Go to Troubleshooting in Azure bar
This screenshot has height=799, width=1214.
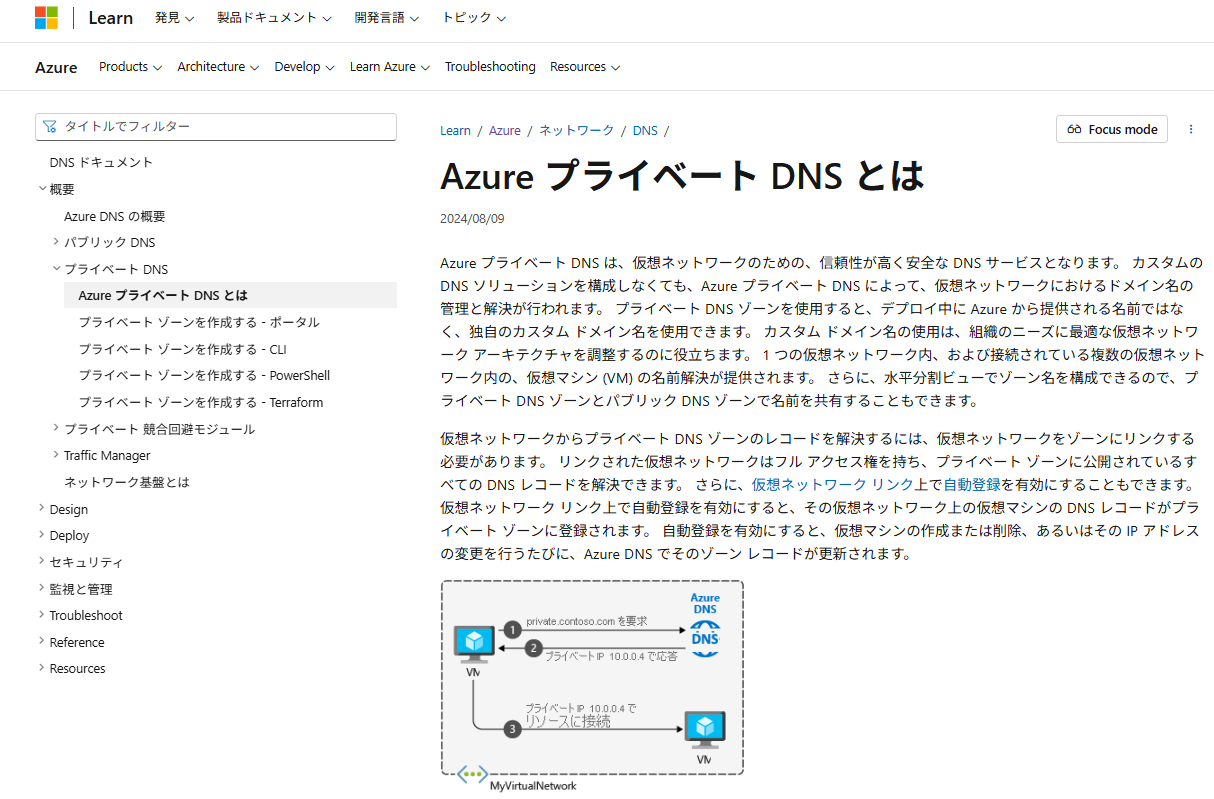pos(490,67)
